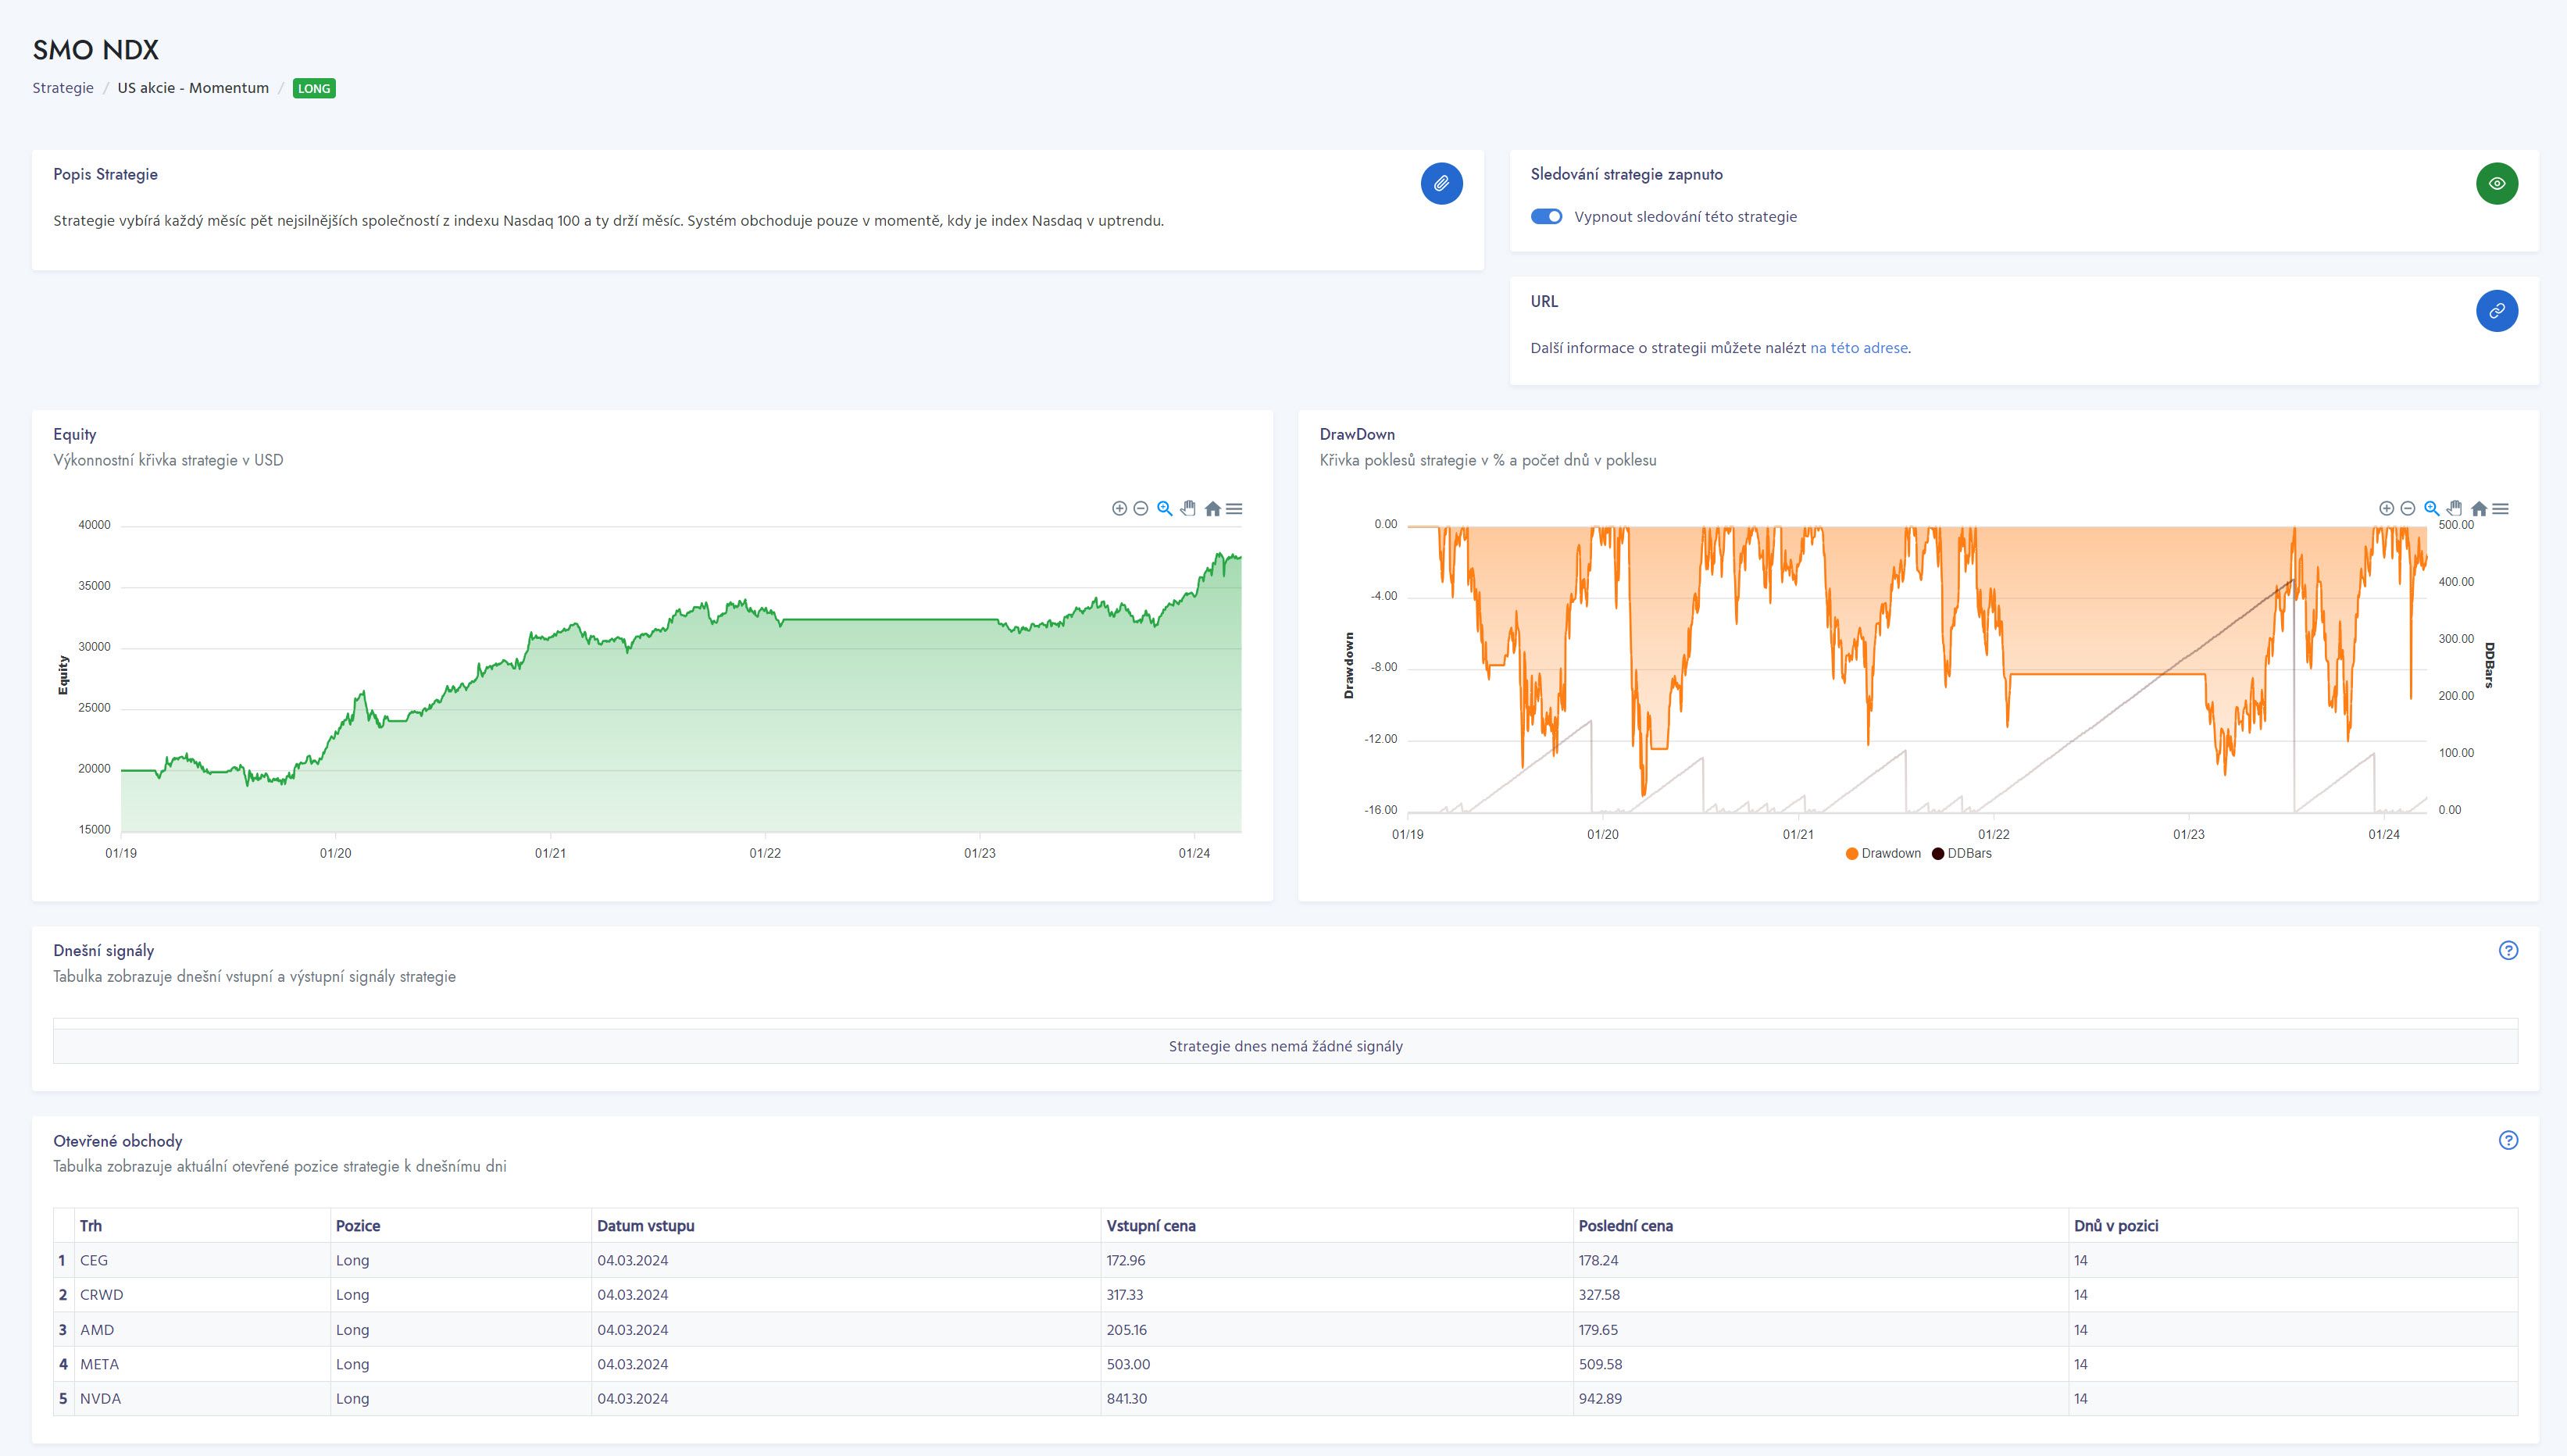
Task: Turn off the strategy tracking switch
Action: [x=1546, y=217]
